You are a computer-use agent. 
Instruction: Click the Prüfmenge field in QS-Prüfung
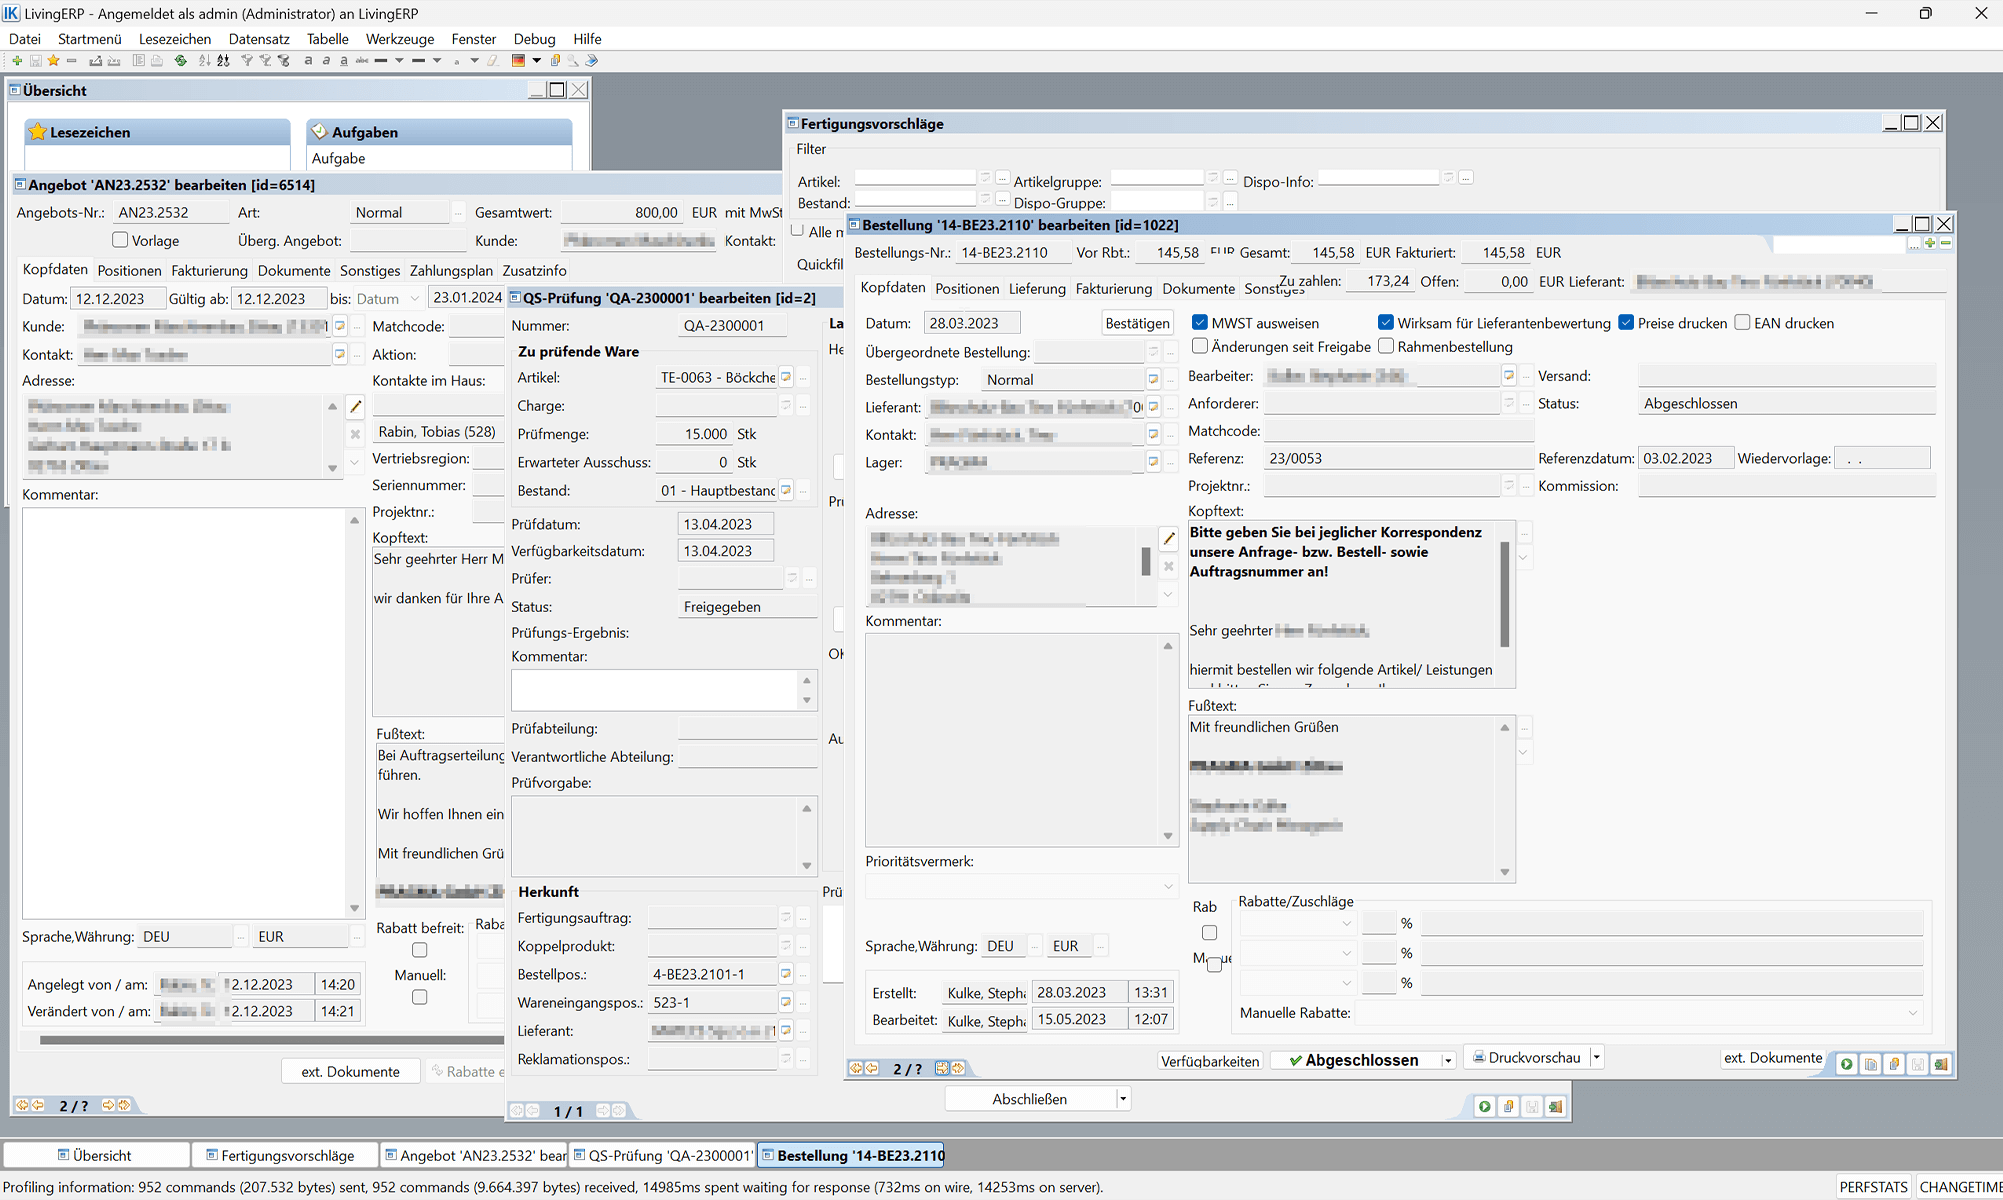point(694,434)
